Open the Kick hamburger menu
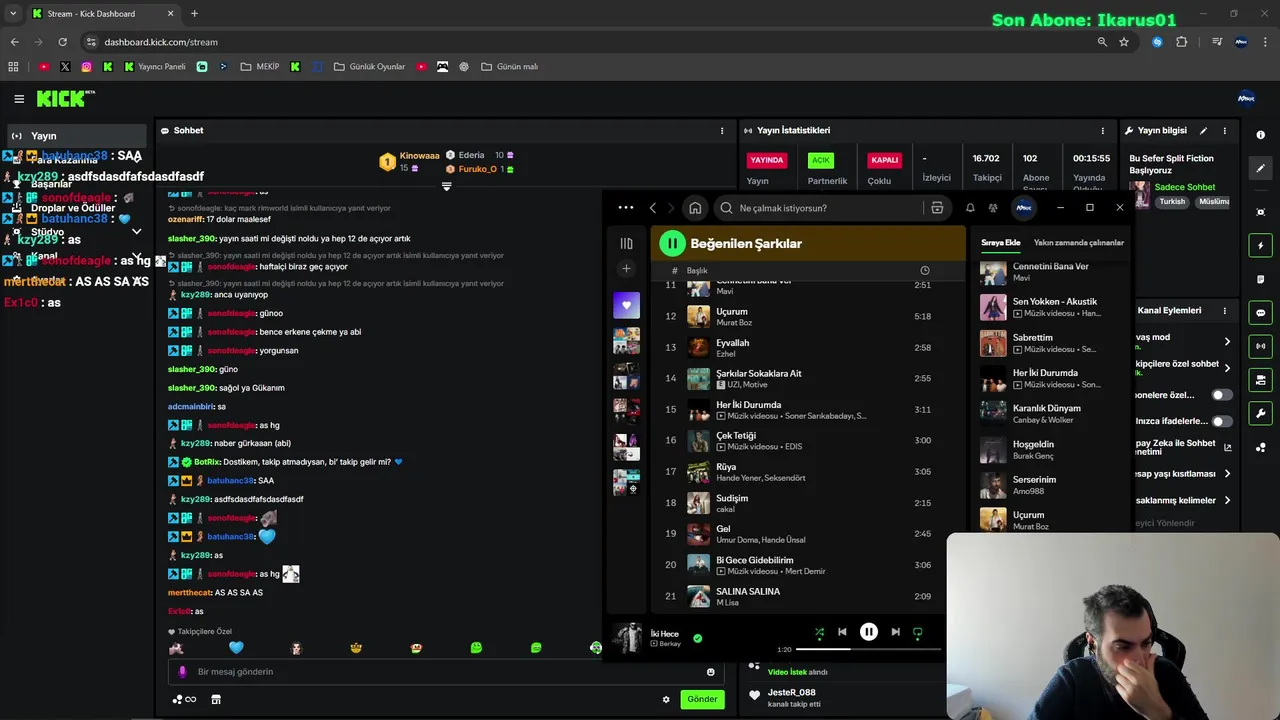This screenshot has height=720, width=1280. click(19, 98)
